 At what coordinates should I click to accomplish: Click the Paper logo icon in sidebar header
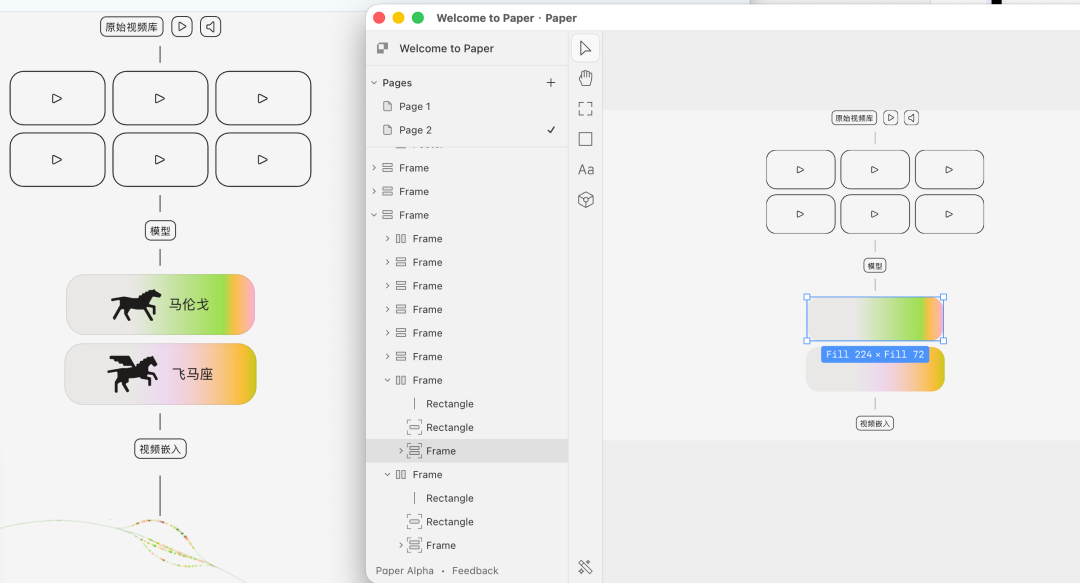(x=382, y=48)
